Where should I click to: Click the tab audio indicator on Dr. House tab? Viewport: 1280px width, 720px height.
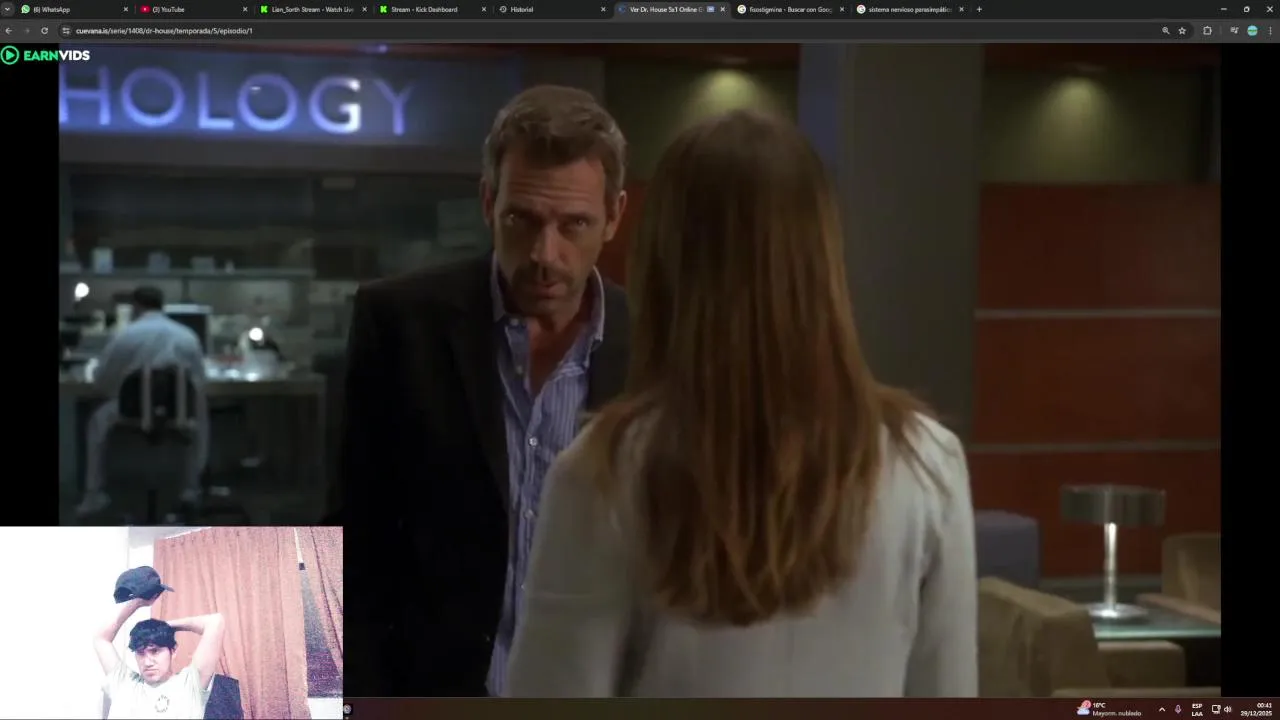click(x=710, y=9)
